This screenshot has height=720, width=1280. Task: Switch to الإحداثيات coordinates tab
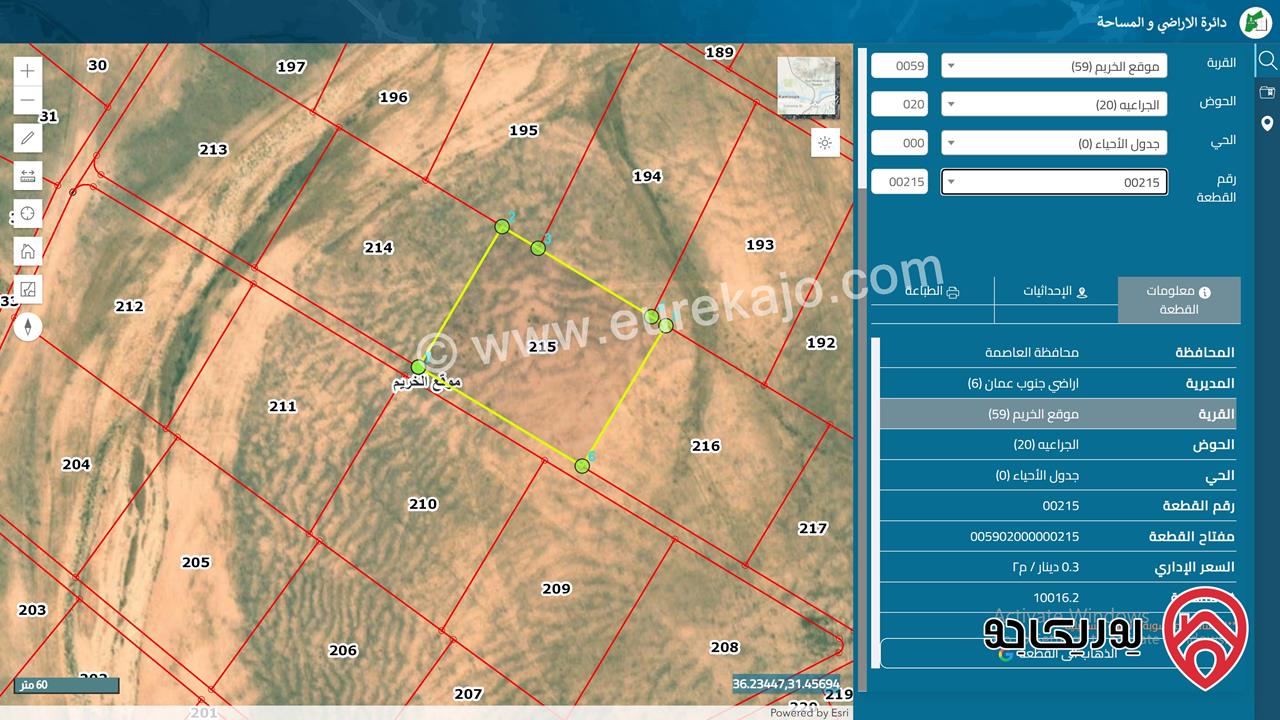(x=1055, y=291)
